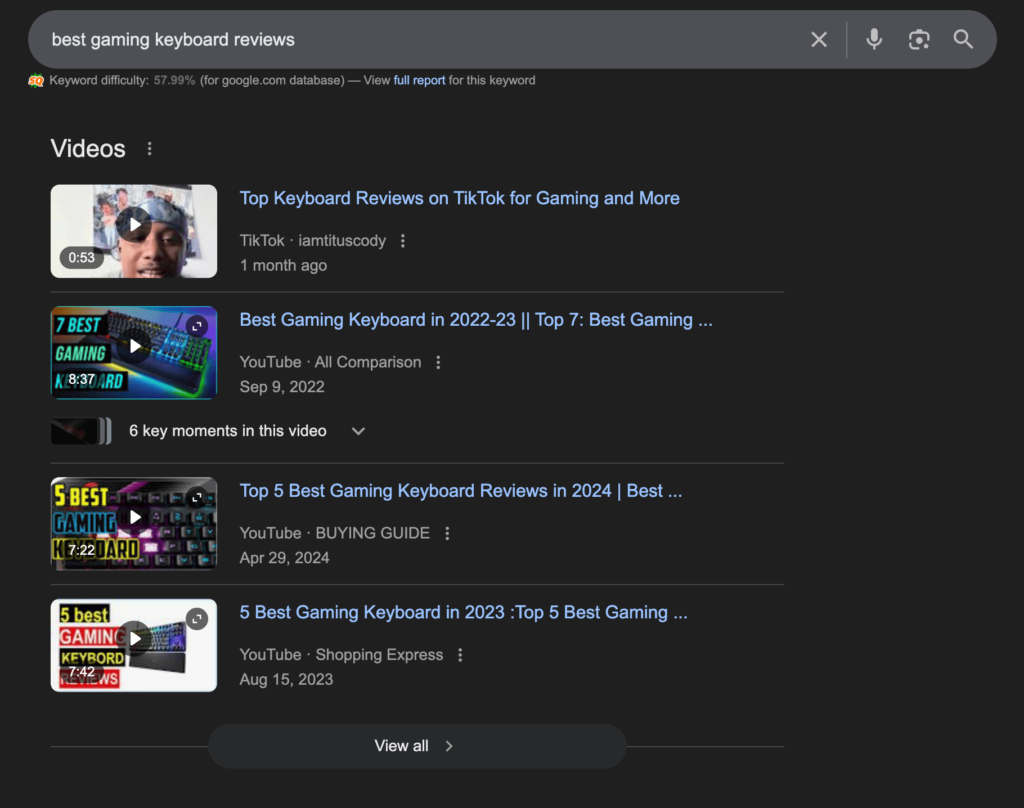Screen dimensions: 1024x808
Task: Open options menu next to iamtituscody
Action: click(x=403, y=241)
